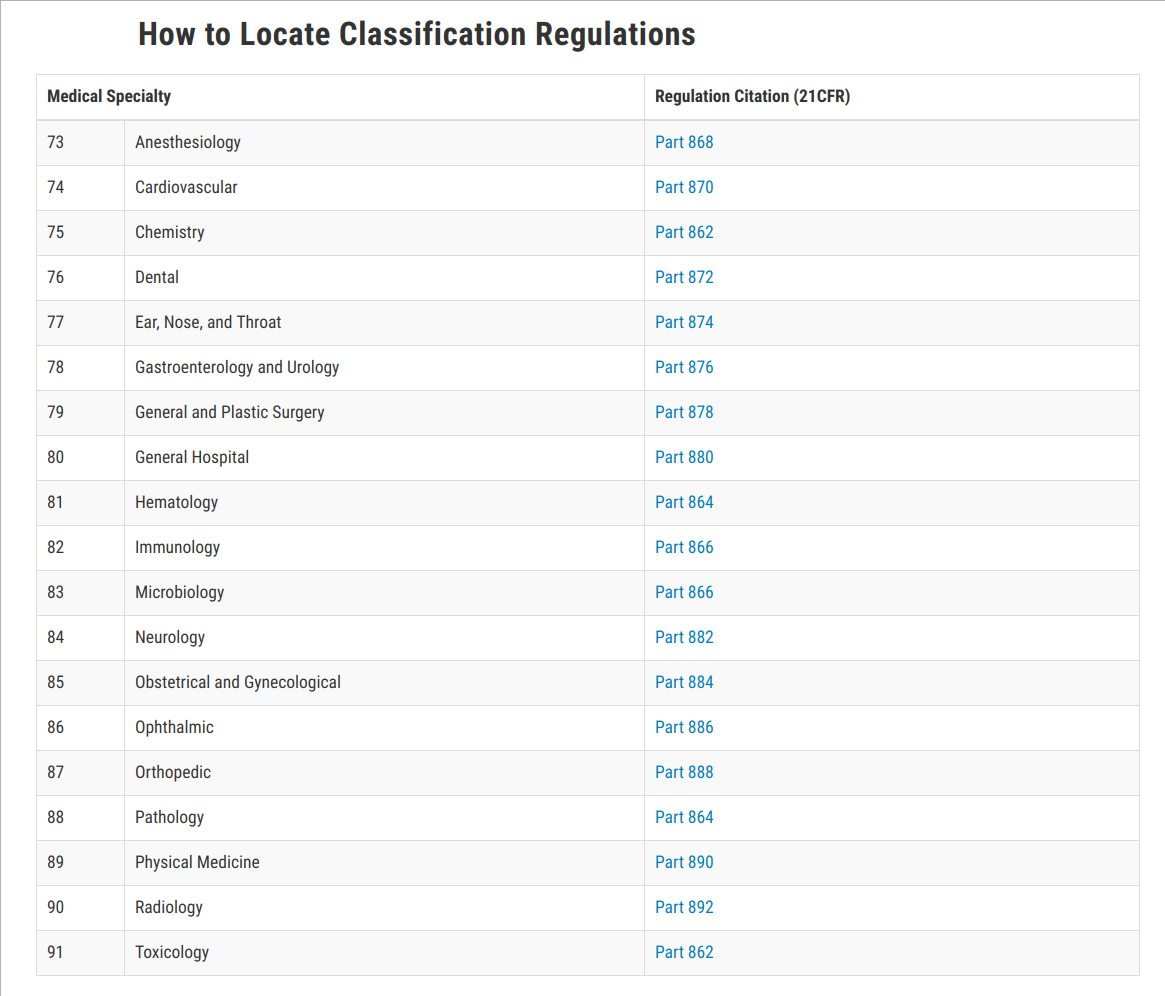The height and width of the screenshot is (996, 1165).
Task: Follow the Part 882 Neurology link
Action: (684, 637)
